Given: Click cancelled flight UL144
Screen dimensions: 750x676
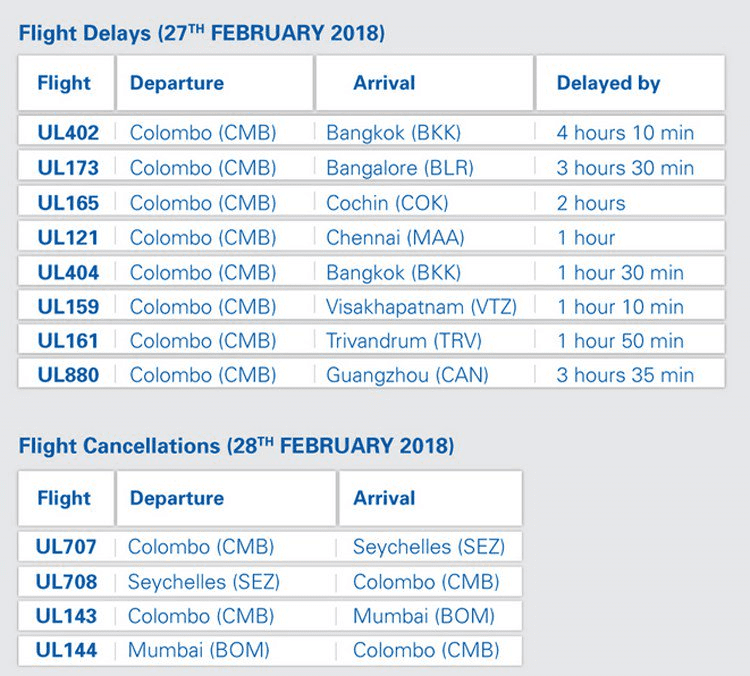Looking at the screenshot, I should (x=66, y=650).
